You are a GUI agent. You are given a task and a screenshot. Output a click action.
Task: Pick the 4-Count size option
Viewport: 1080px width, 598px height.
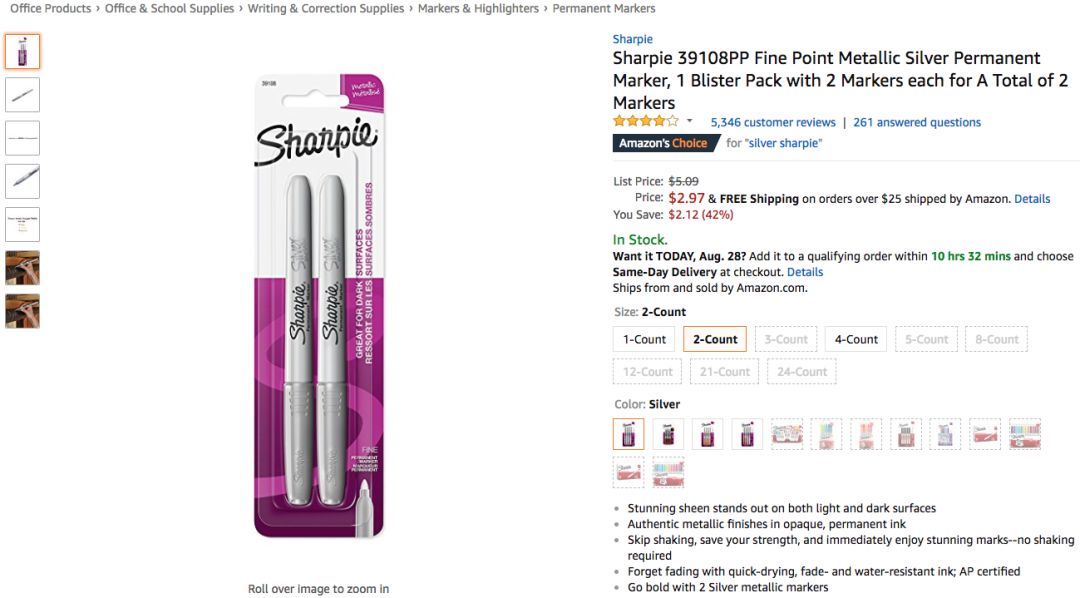click(856, 339)
